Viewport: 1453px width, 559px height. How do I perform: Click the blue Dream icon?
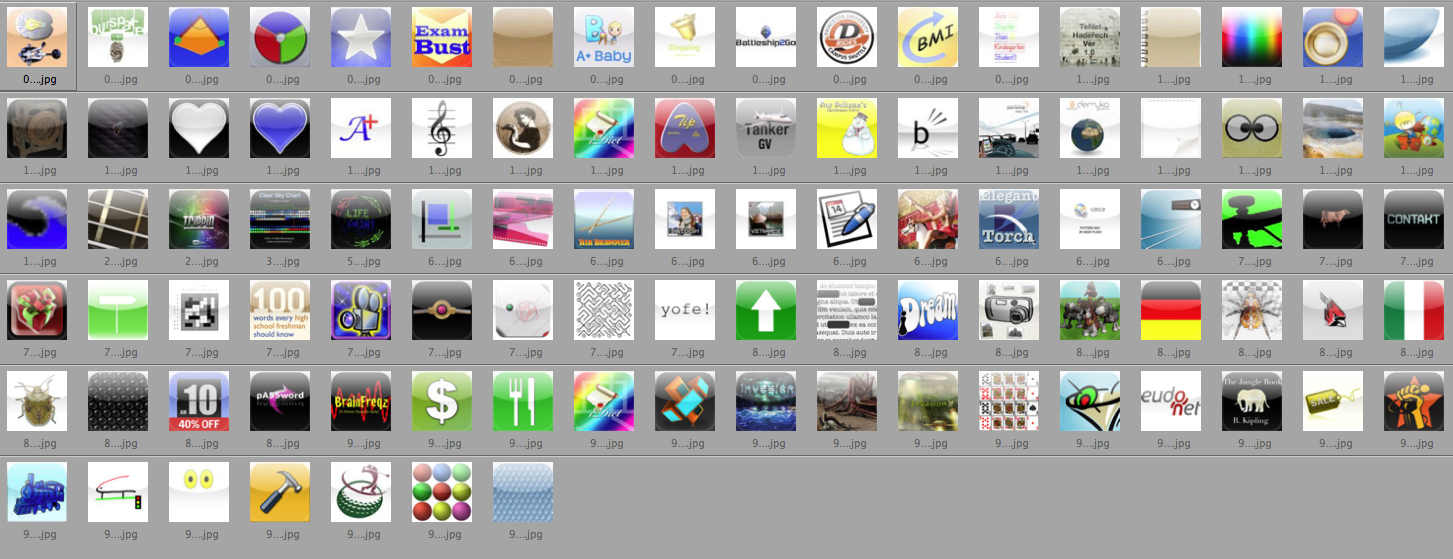[x=928, y=310]
